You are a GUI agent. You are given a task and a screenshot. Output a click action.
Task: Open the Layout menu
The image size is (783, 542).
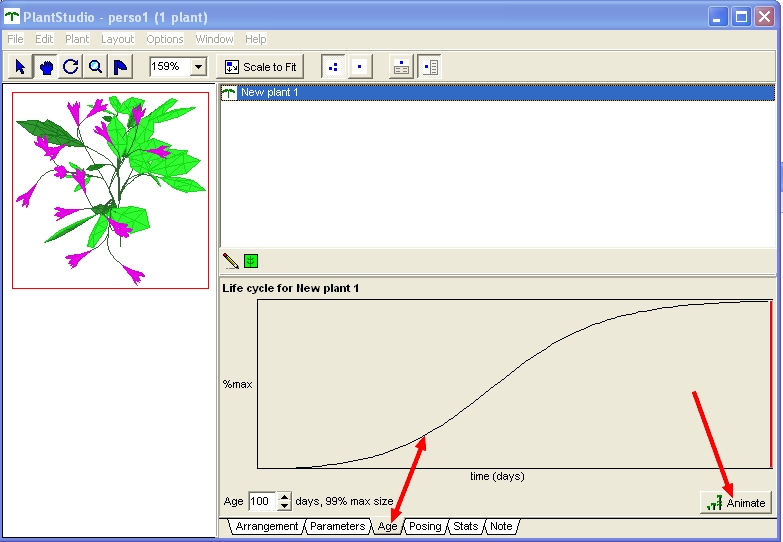pyautogui.click(x=117, y=39)
